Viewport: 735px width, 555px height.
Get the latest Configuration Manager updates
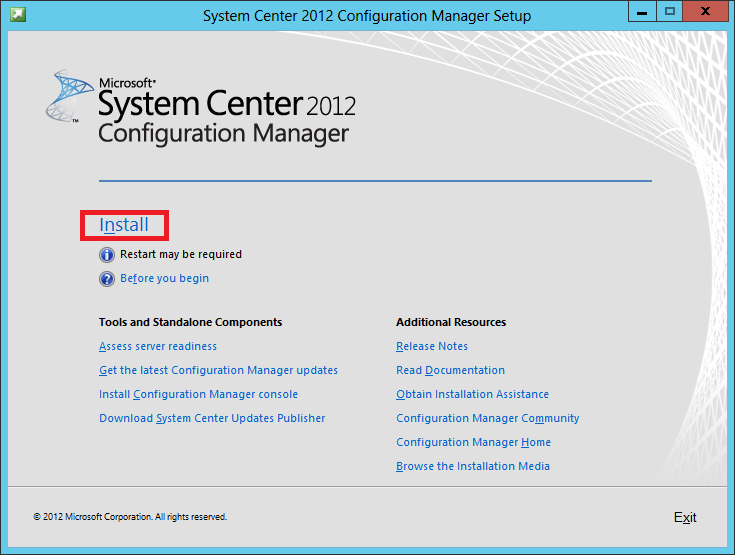pyautogui.click(x=218, y=371)
